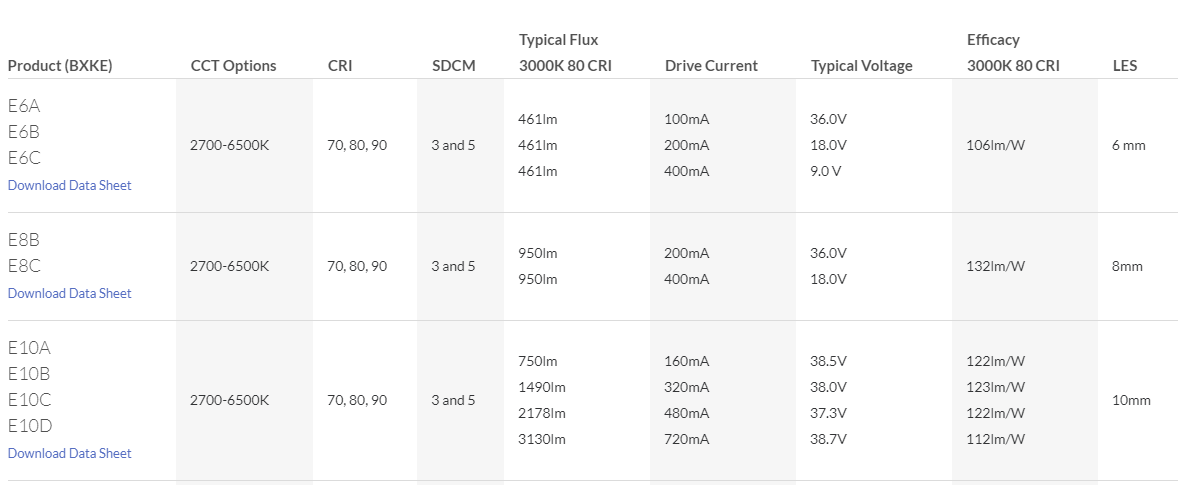Click the Typical Voltage column header
This screenshot has height=485, width=1181.
861,66
